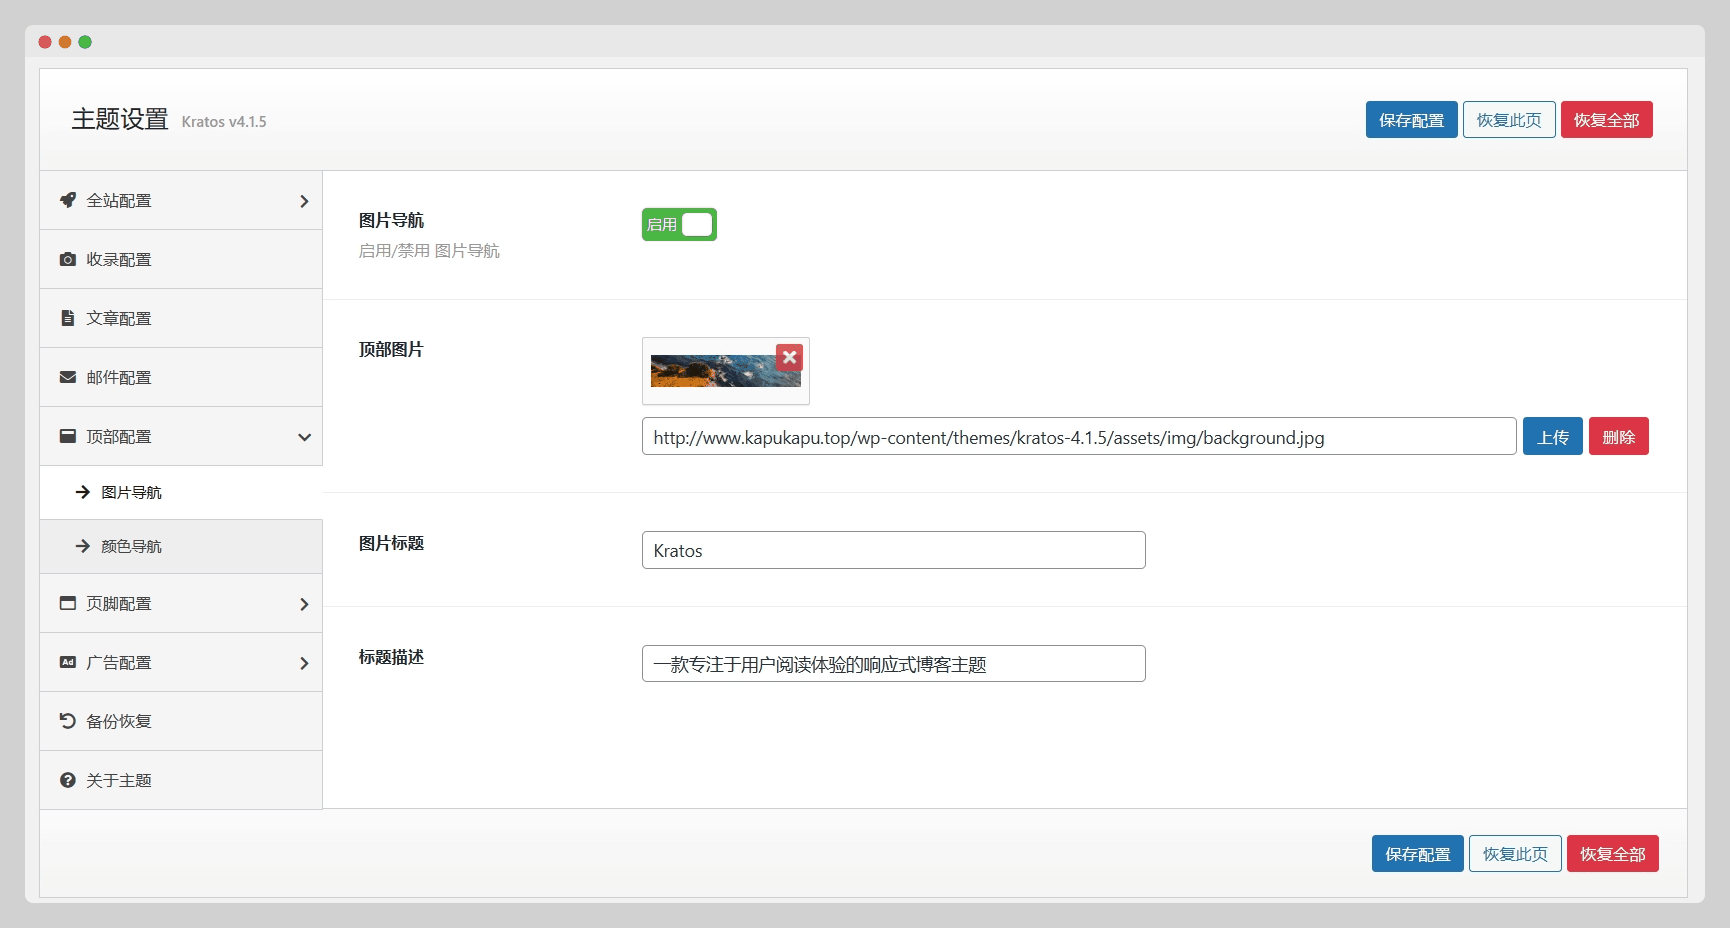Click the restore arrow icon for 备份恢复
This screenshot has width=1730, height=928.
pyautogui.click(x=68, y=721)
